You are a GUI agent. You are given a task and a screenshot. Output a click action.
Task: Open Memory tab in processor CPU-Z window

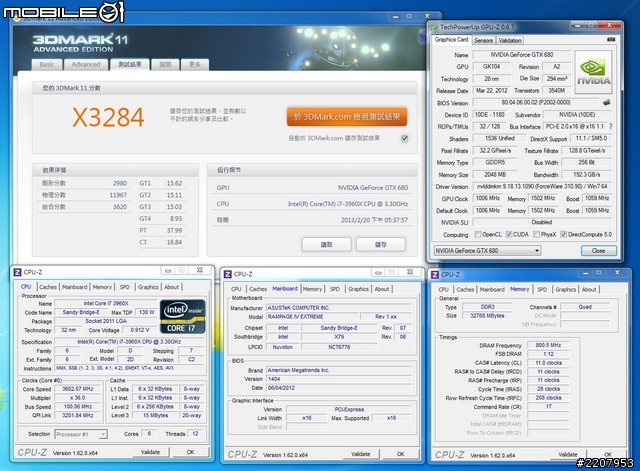point(102,287)
